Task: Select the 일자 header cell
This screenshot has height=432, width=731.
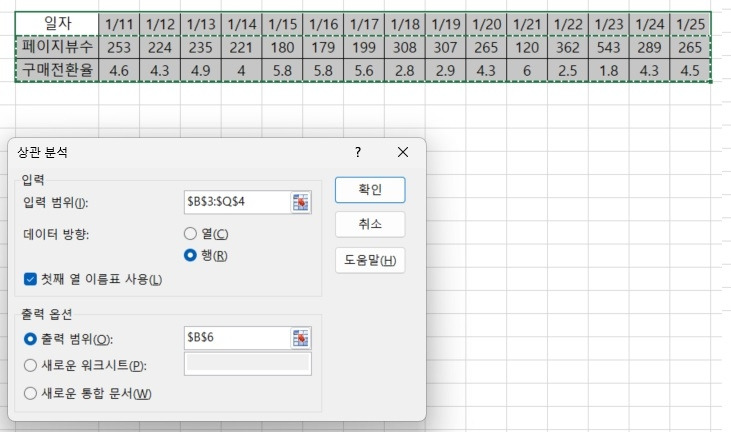Action: point(57,23)
